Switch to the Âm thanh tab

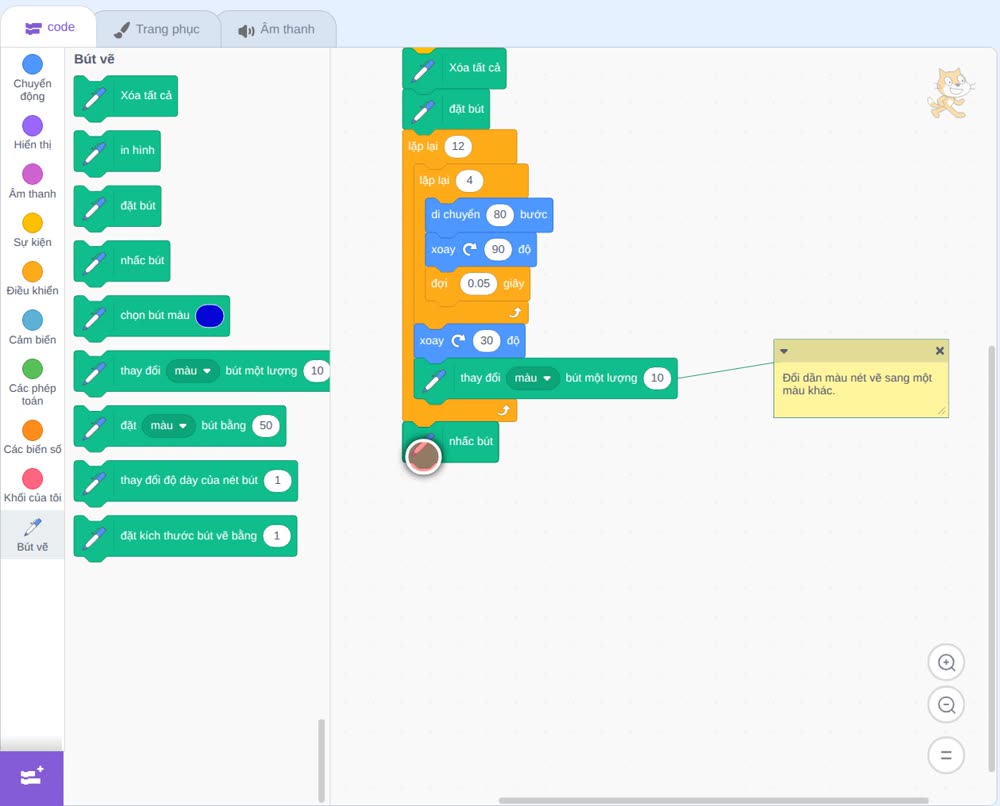(277, 29)
